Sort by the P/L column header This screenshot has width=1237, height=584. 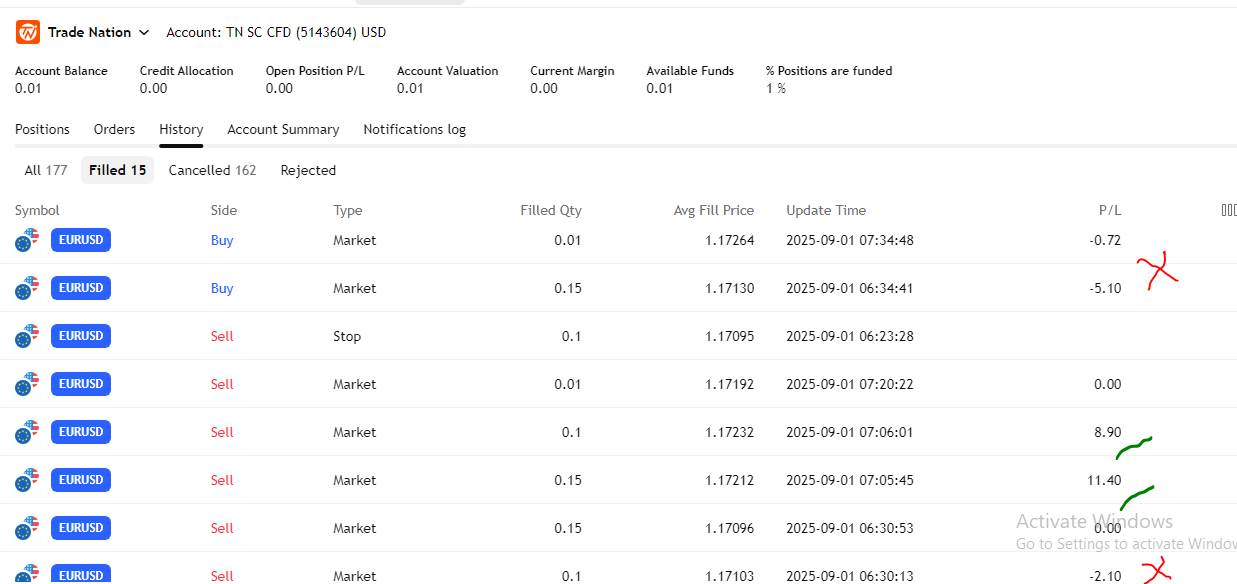[1109, 210]
